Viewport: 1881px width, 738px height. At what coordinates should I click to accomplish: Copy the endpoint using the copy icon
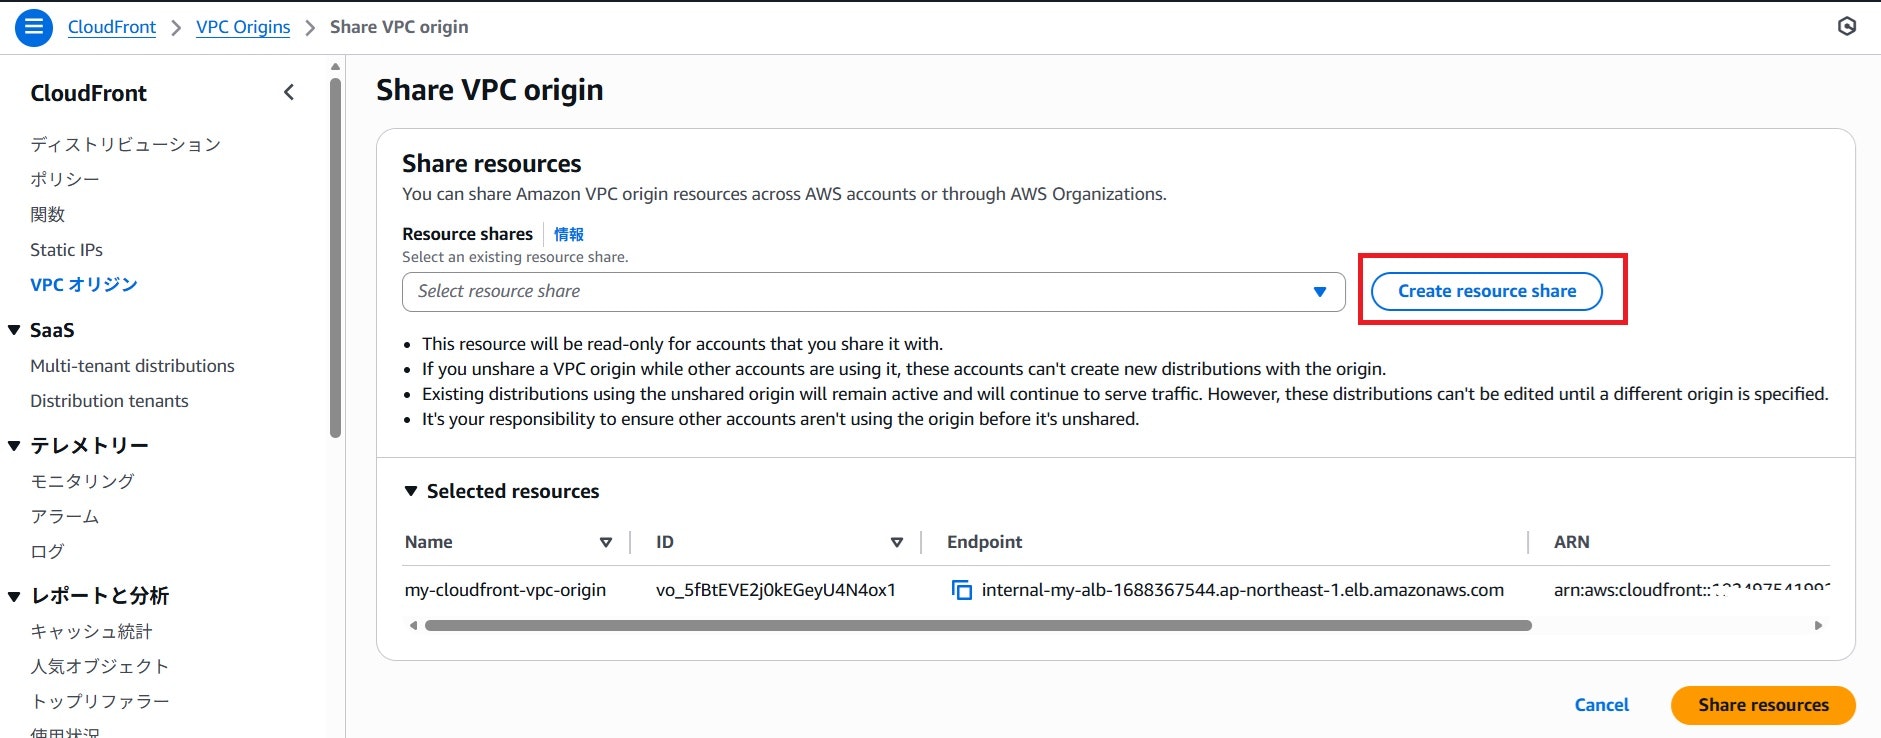pyautogui.click(x=961, y=590)
